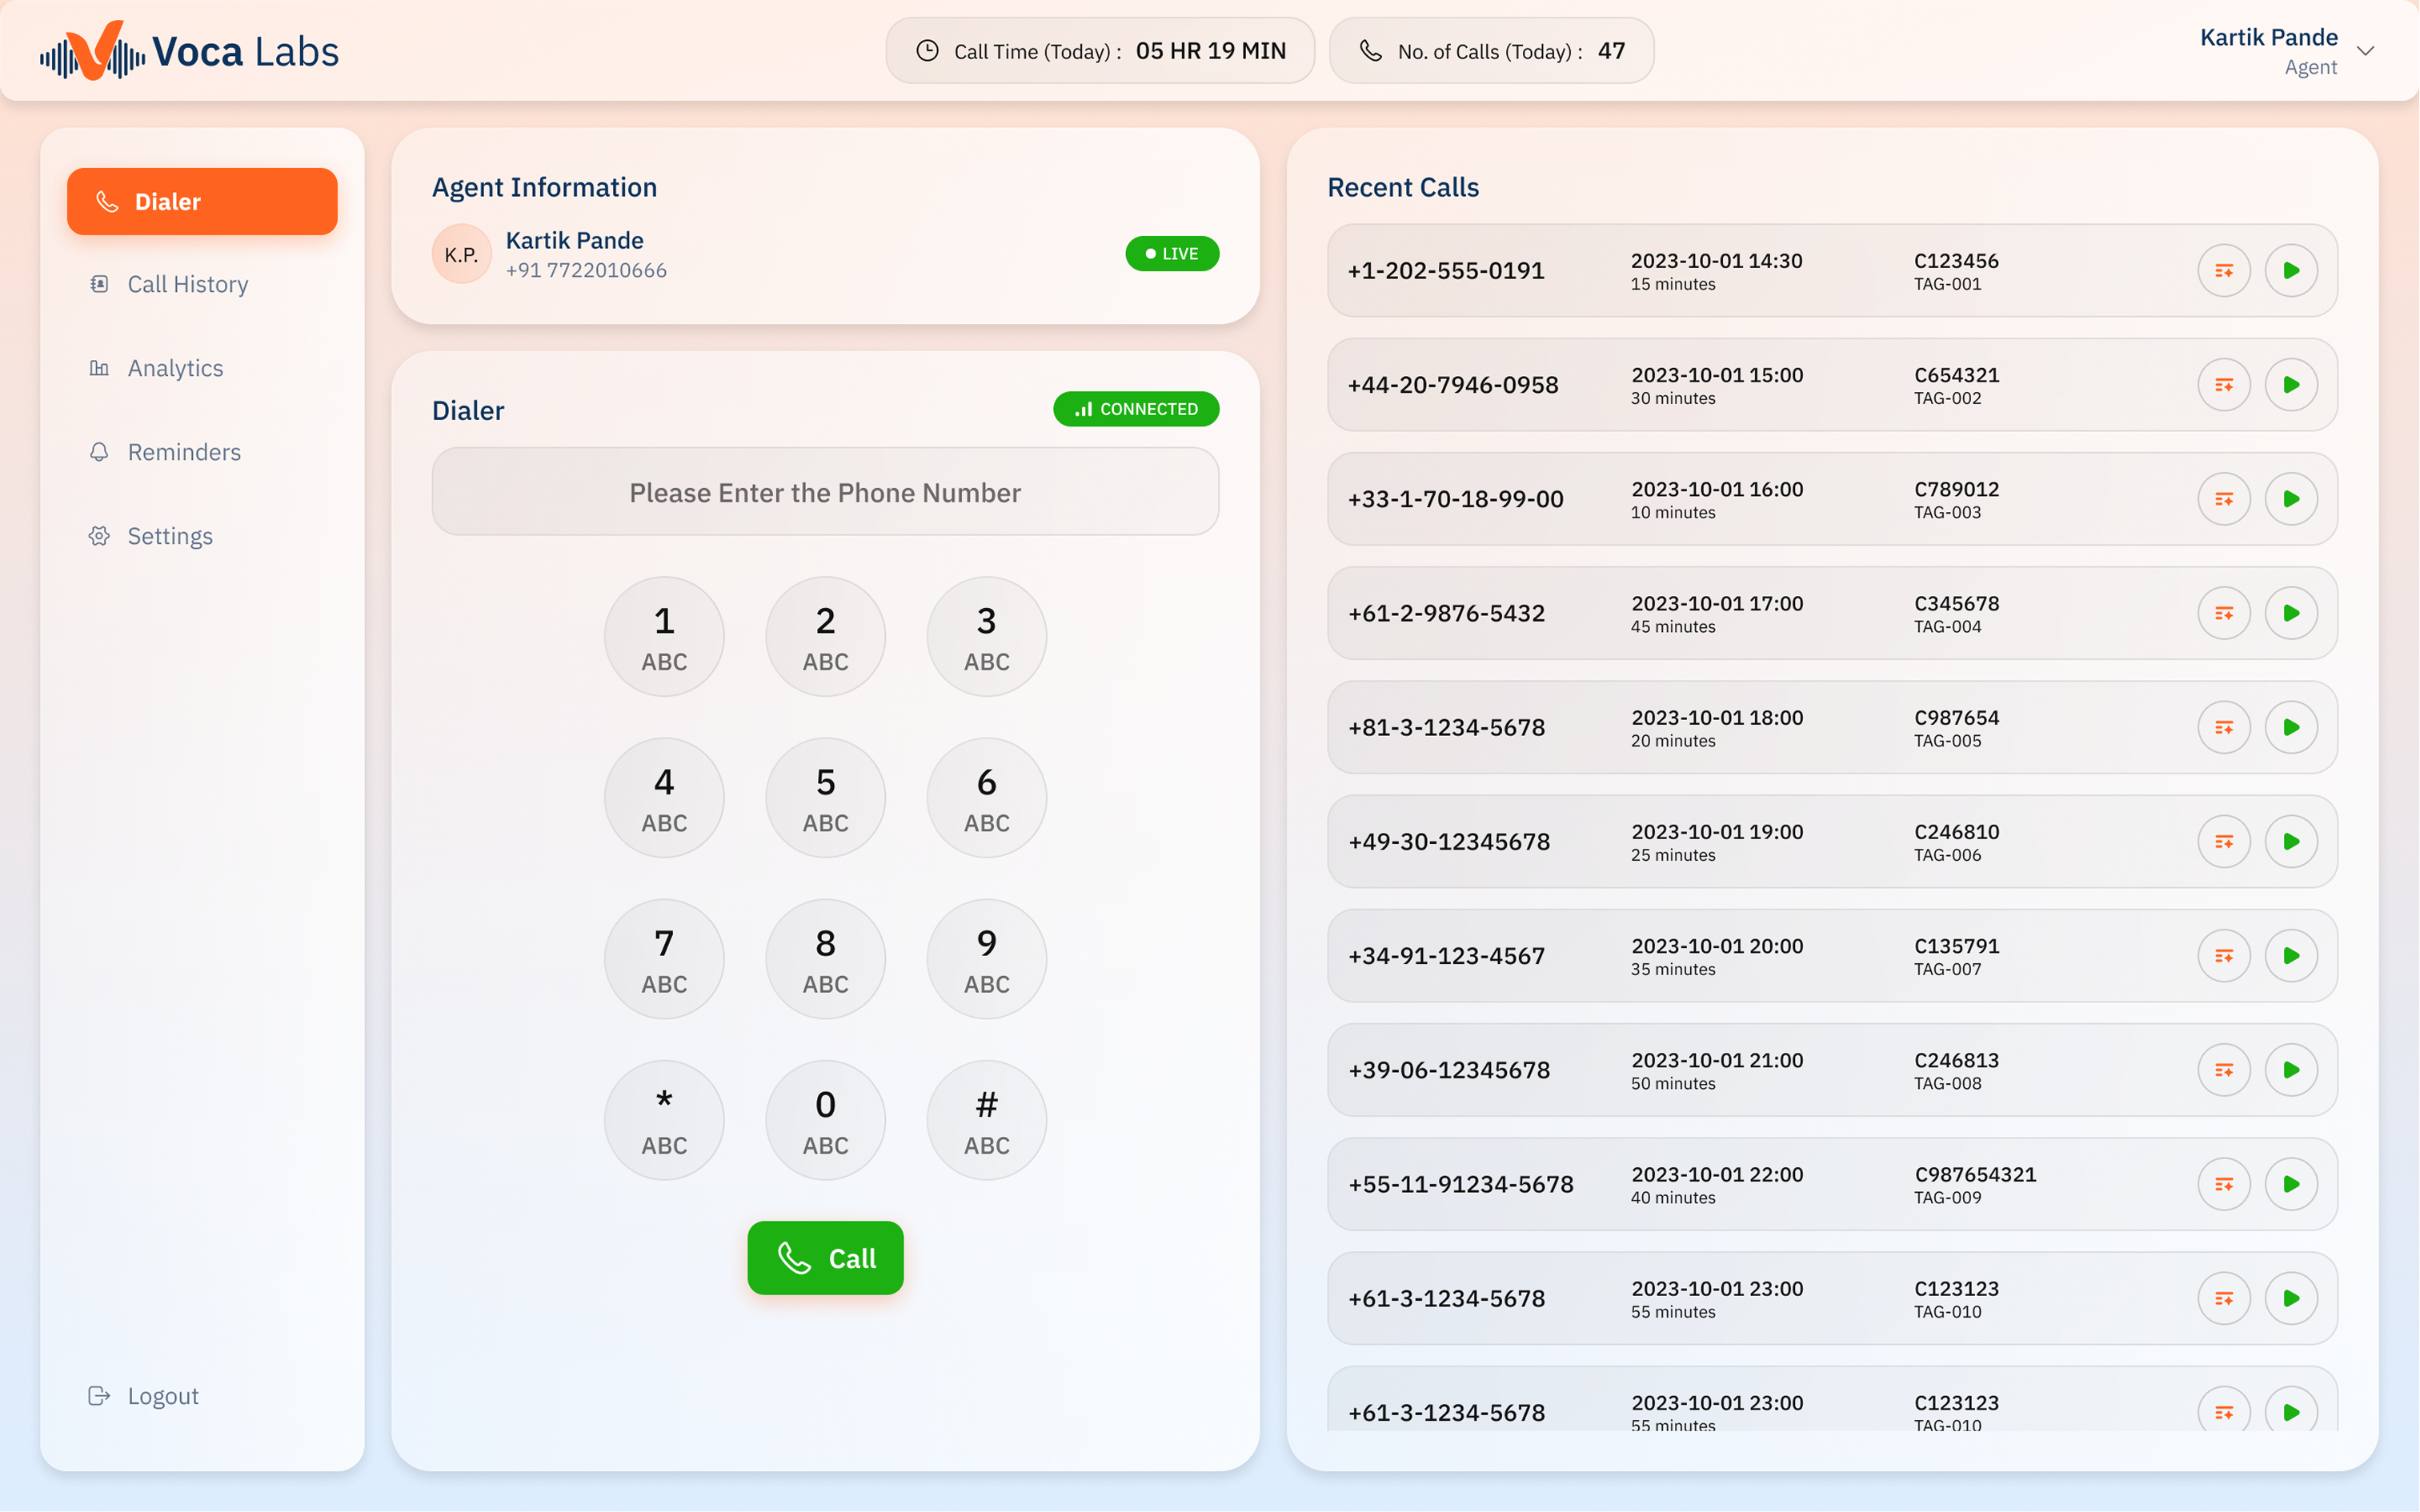Screen dimensions: 2420x1512
Task: Log out using the Logout link
Action: tap(162, 1396)
